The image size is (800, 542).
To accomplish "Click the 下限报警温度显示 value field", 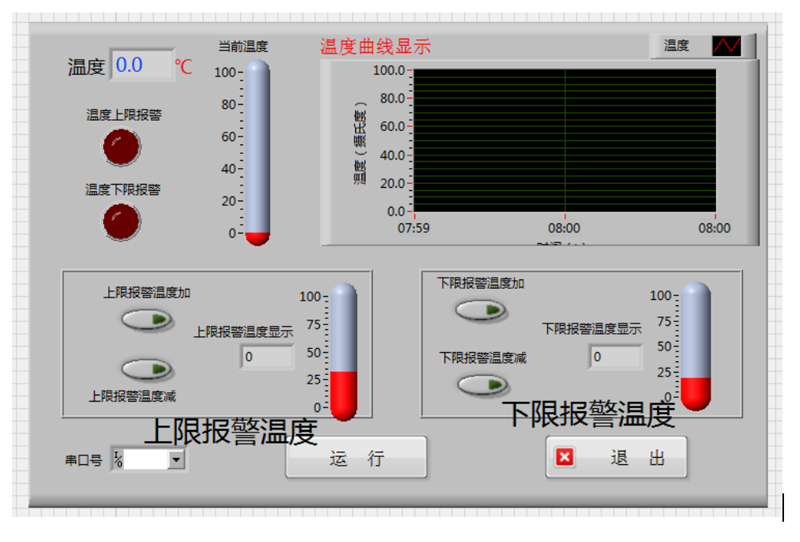I will [x=616, y=356].
